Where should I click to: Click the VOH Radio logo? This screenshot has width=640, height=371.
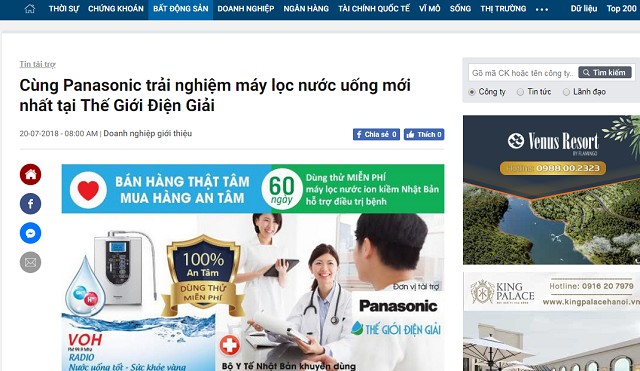[85, 347]
